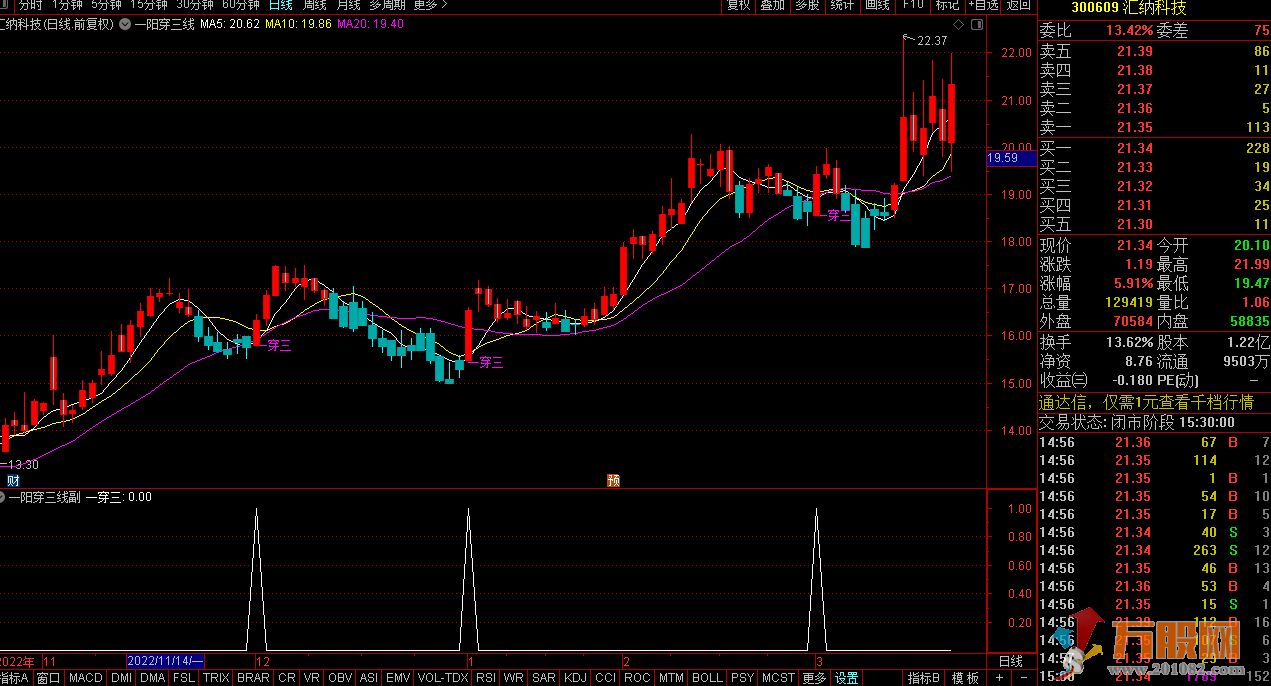The width and height of the screenshot is (1271, 686).
Task: Switch to the 分时 time-share view
Action: point(30,5)
